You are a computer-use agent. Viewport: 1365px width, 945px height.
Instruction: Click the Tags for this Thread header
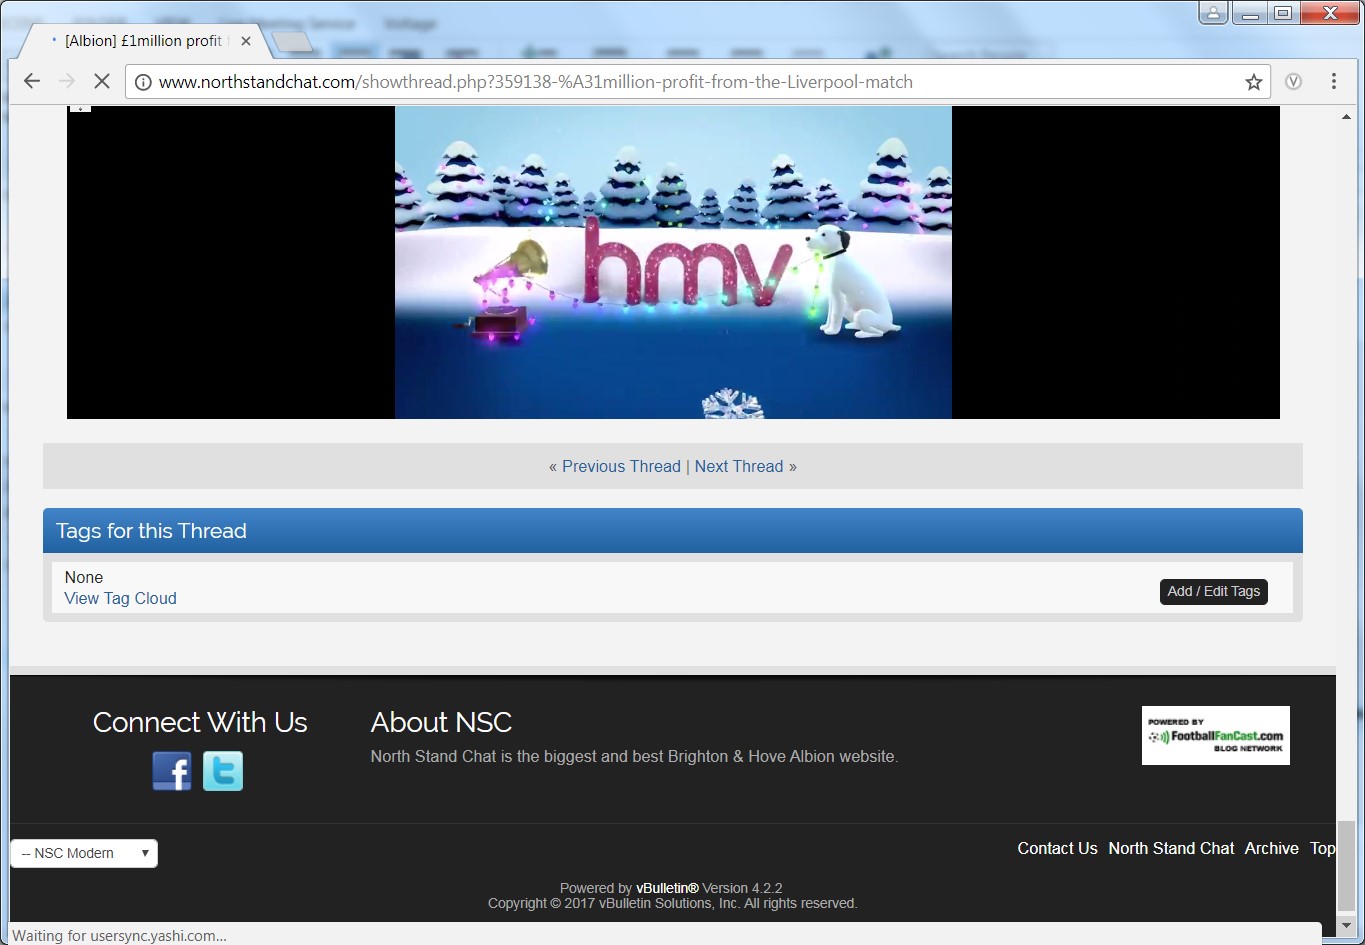click(673, 530)
